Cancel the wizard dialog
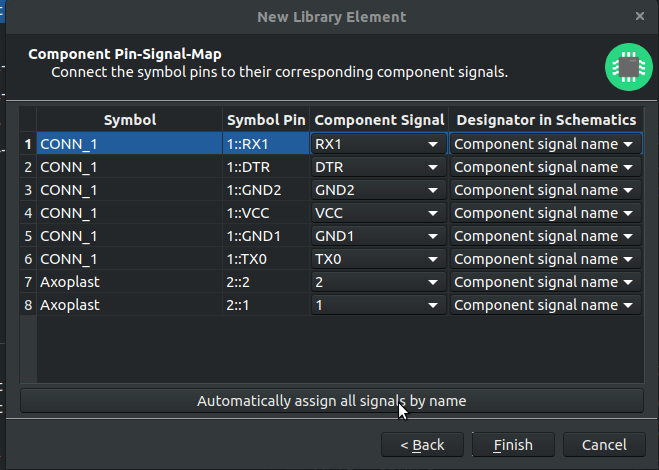The height and width of the screenshot is (470, 659). pos(604,445)
